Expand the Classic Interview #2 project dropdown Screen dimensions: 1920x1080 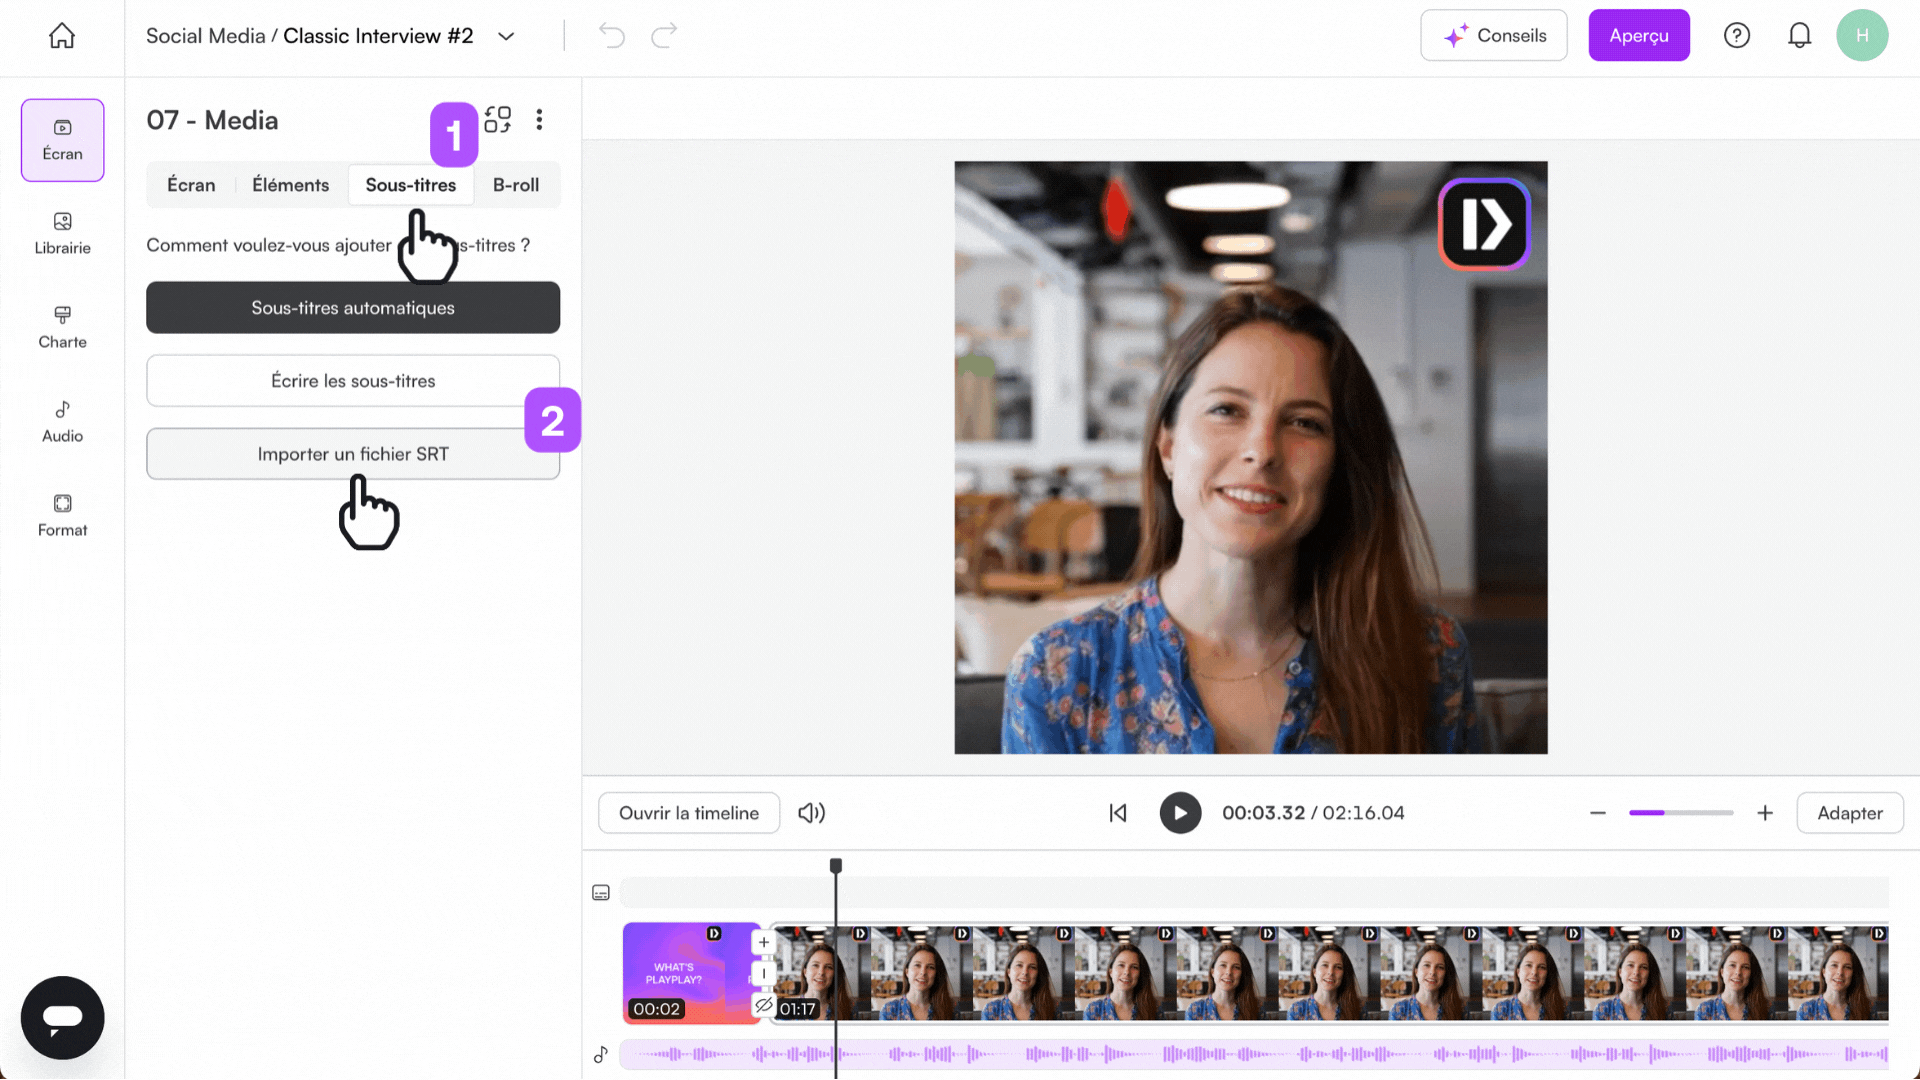(x=506, y=36)
